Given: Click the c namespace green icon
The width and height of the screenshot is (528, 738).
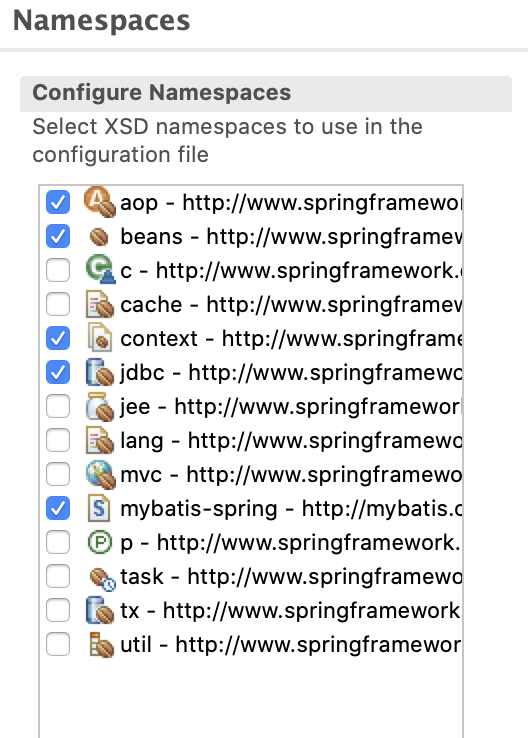Looking at the screenshot, I should pos(100,270).
